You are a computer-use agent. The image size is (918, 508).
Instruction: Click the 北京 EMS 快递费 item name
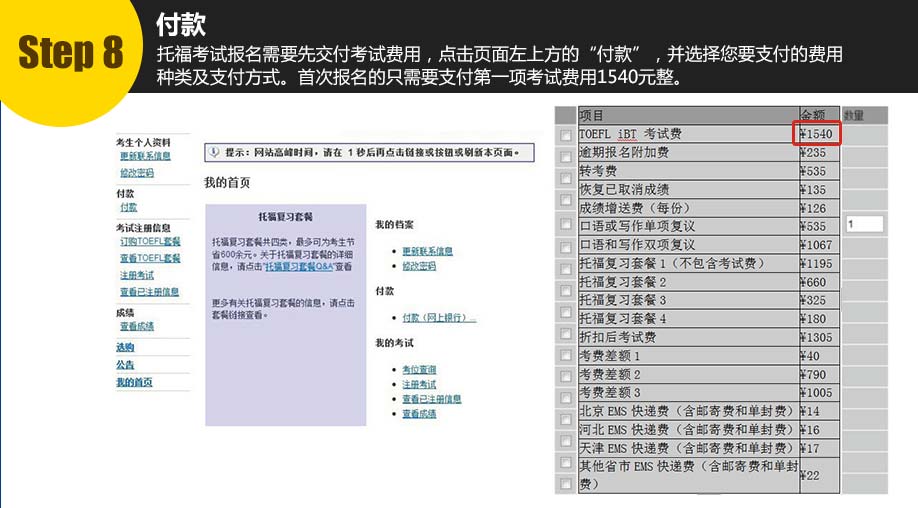tap(688, 411)
